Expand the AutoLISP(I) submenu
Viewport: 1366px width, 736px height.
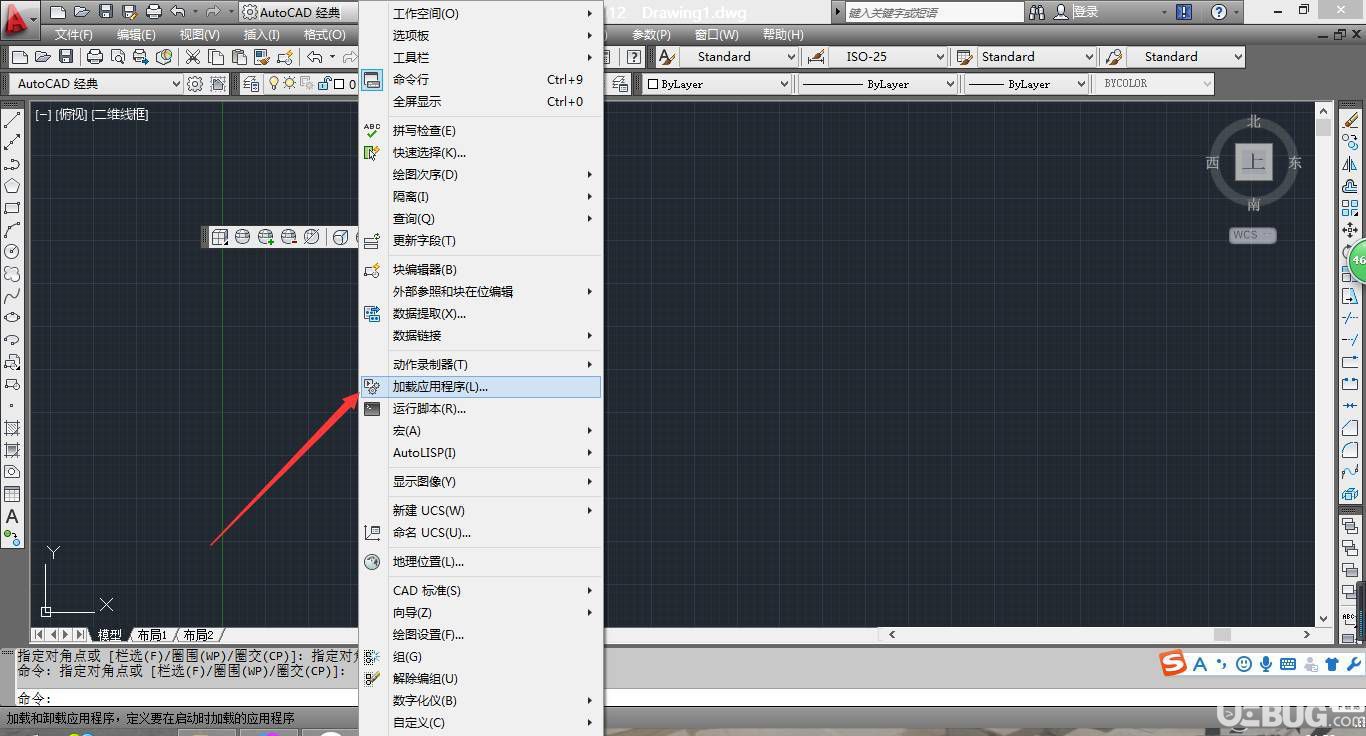[481, 453]
